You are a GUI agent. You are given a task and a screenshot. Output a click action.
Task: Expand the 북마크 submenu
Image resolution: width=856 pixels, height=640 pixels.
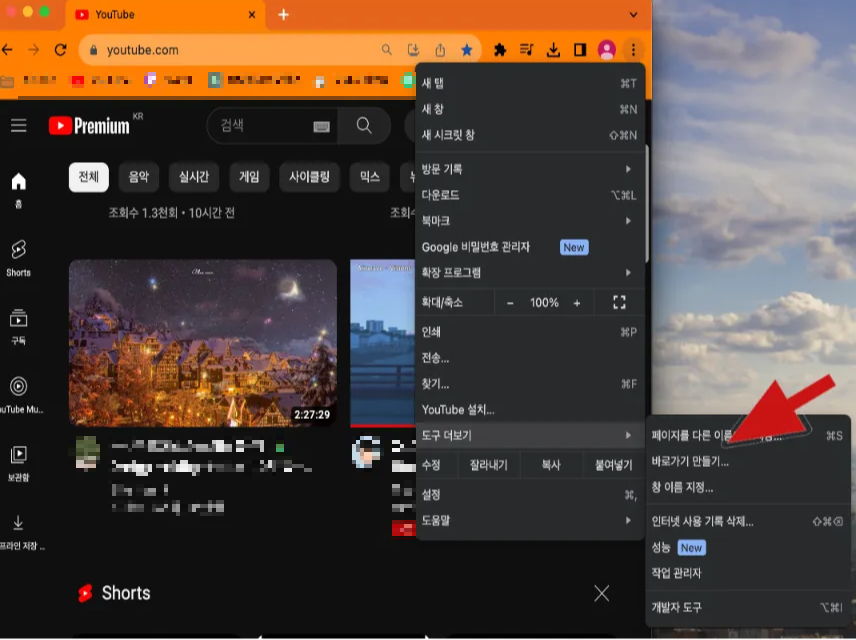[x=530, y=221]
